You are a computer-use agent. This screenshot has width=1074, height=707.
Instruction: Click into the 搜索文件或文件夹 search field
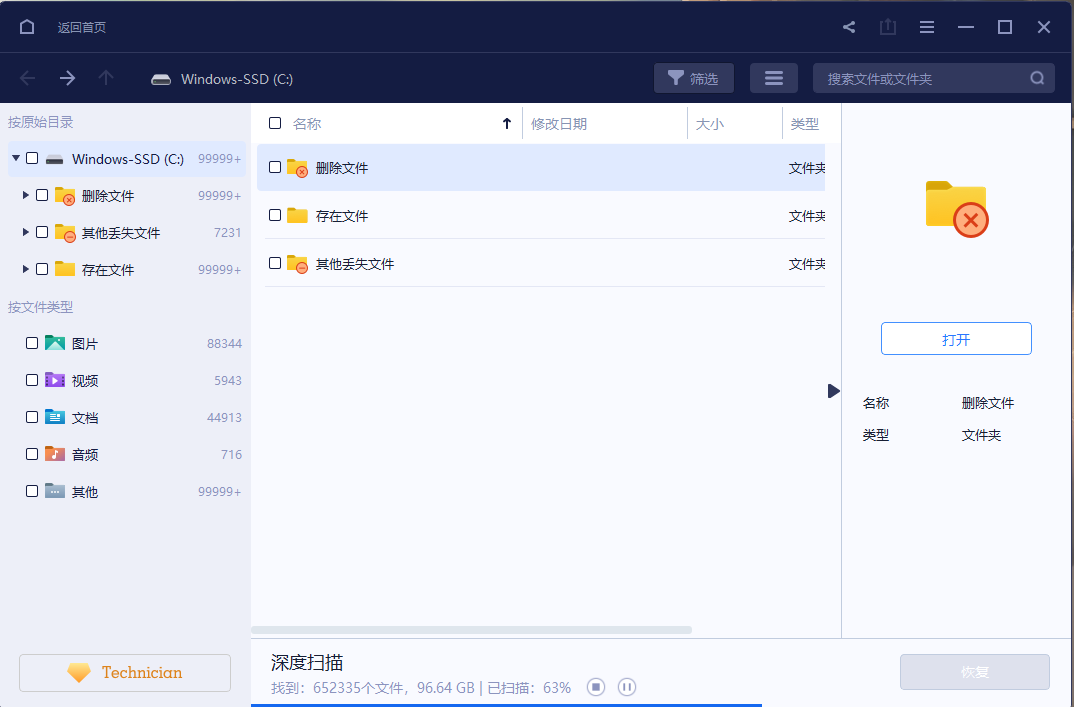tap(920, 78)
